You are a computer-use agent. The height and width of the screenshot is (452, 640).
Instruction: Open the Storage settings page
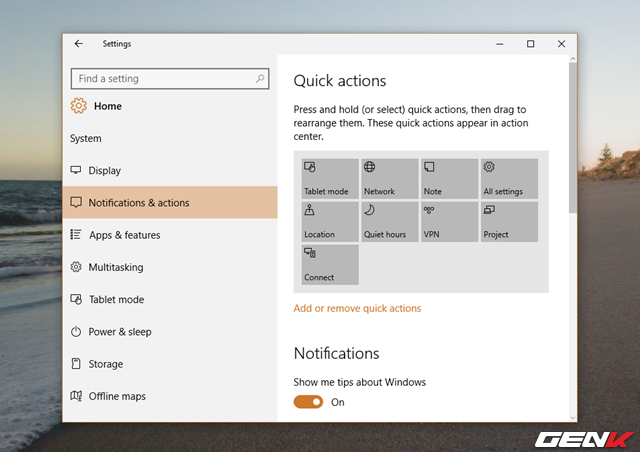pos(170,364)
